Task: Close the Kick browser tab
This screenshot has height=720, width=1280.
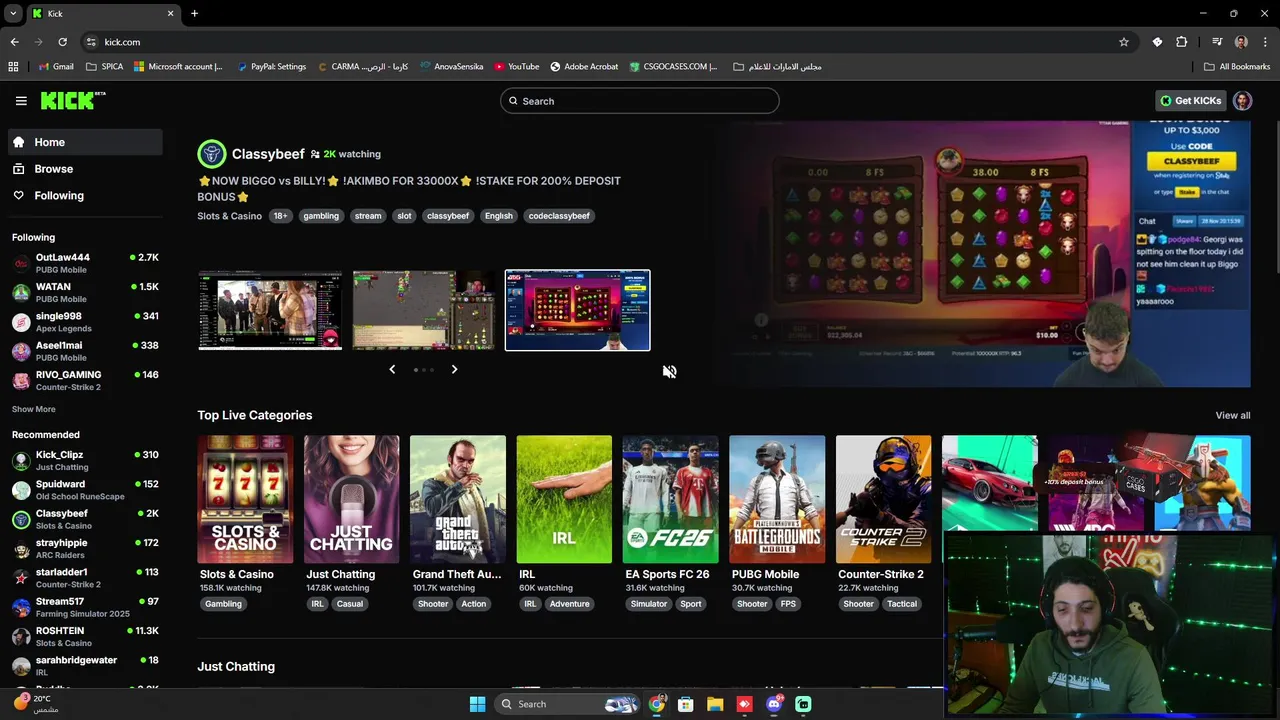Action: point(170,14)
